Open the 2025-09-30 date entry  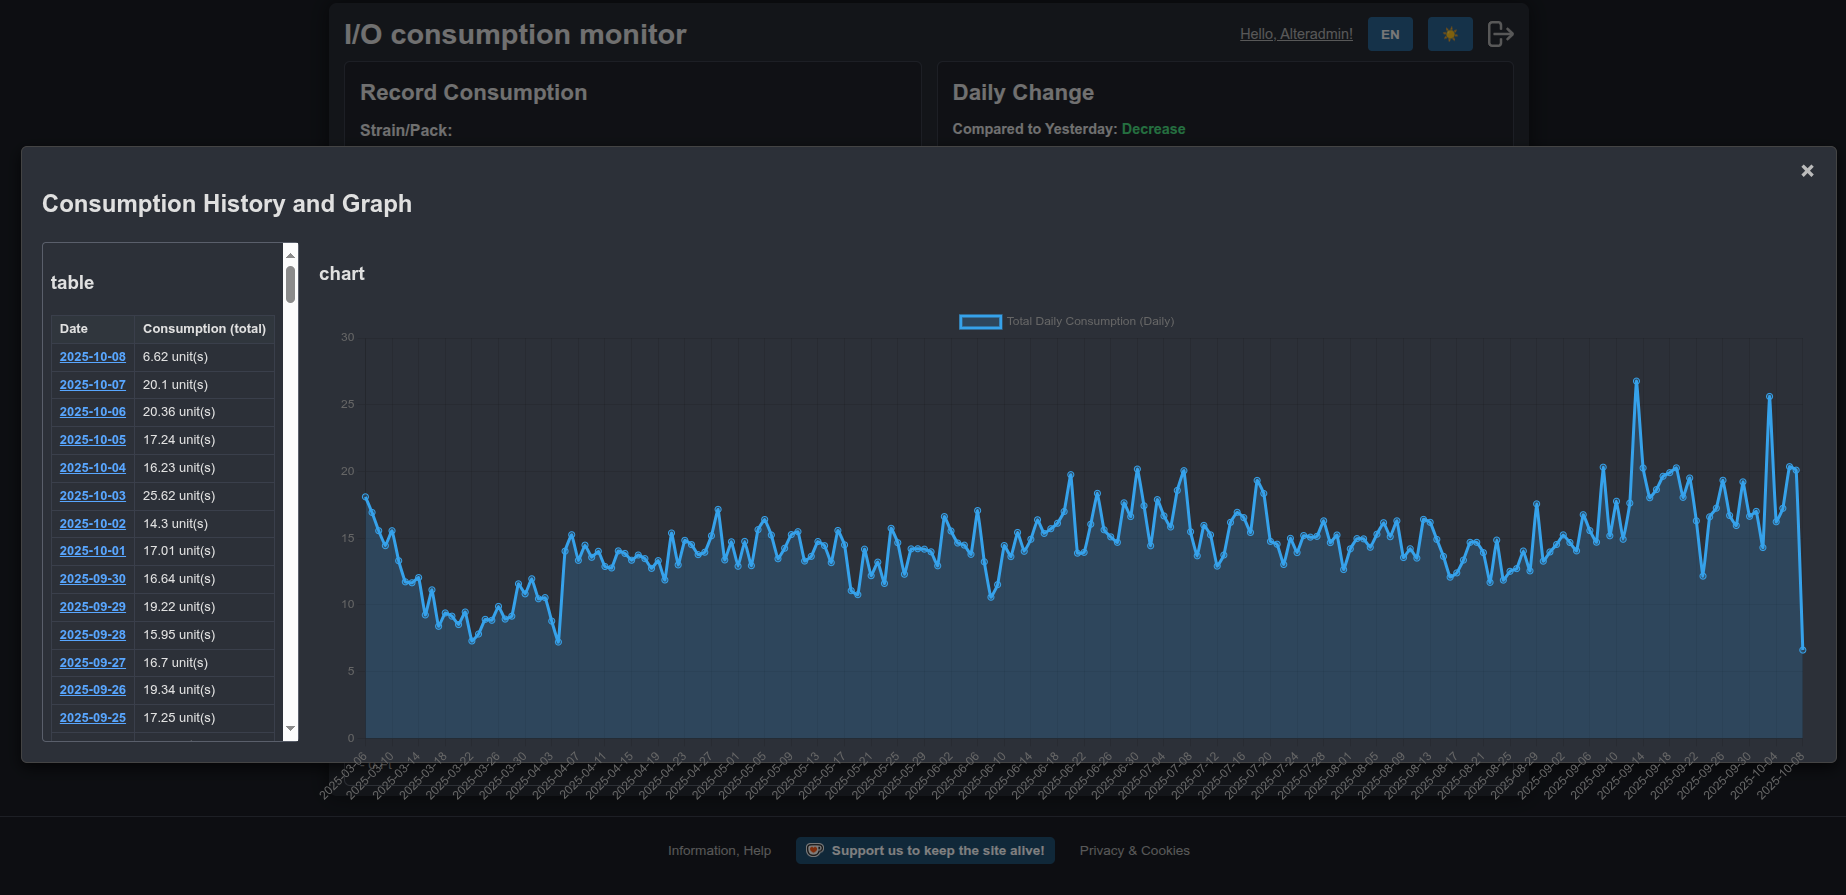(x=93, y=579)
